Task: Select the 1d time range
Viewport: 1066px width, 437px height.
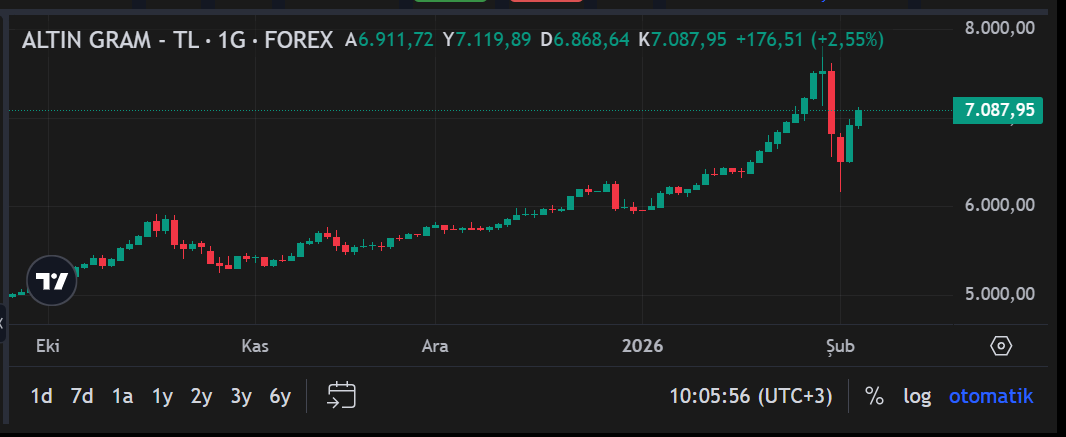Action: tap(41, 396)
